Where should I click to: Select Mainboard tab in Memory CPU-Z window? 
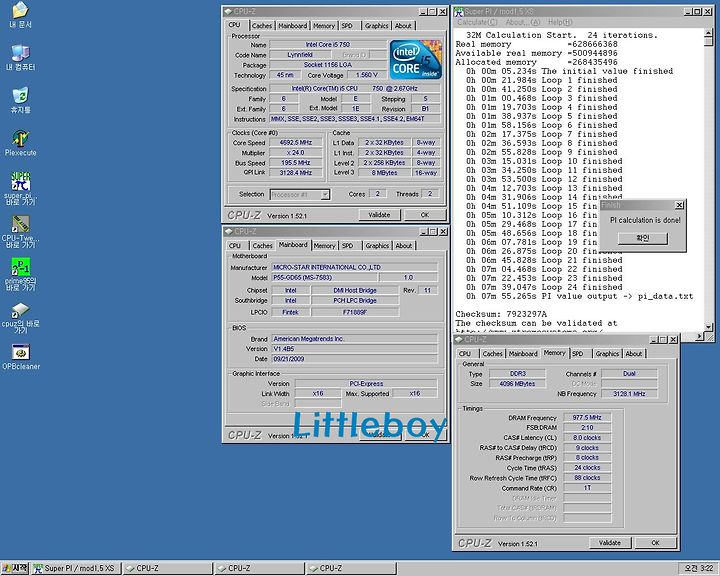coord(523,354)
